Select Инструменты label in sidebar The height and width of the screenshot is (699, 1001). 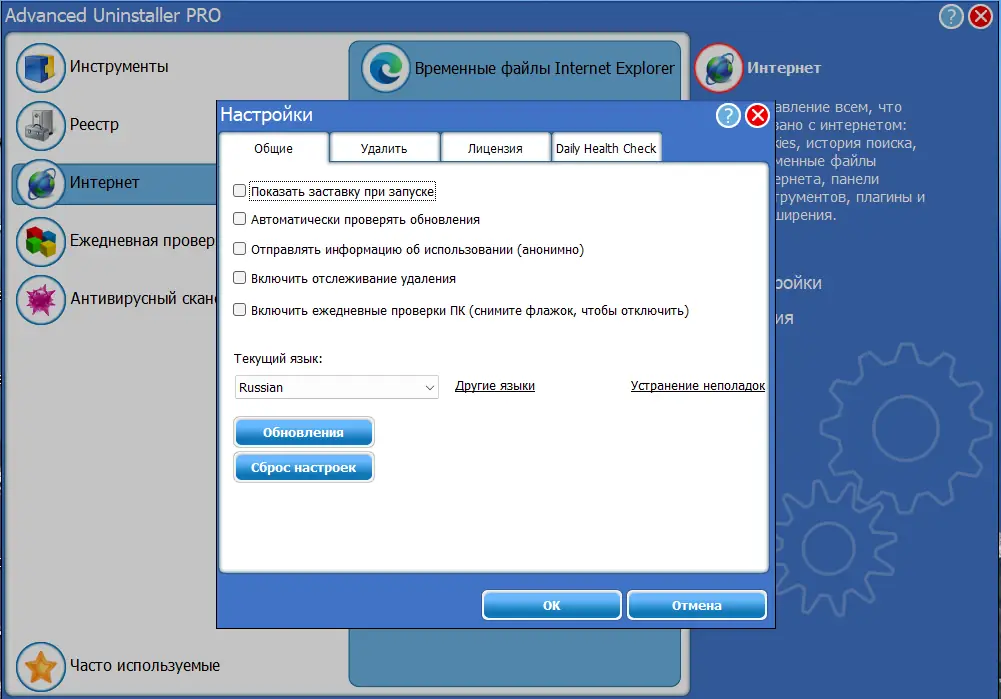pyautogui.click(x=119, y=66)
